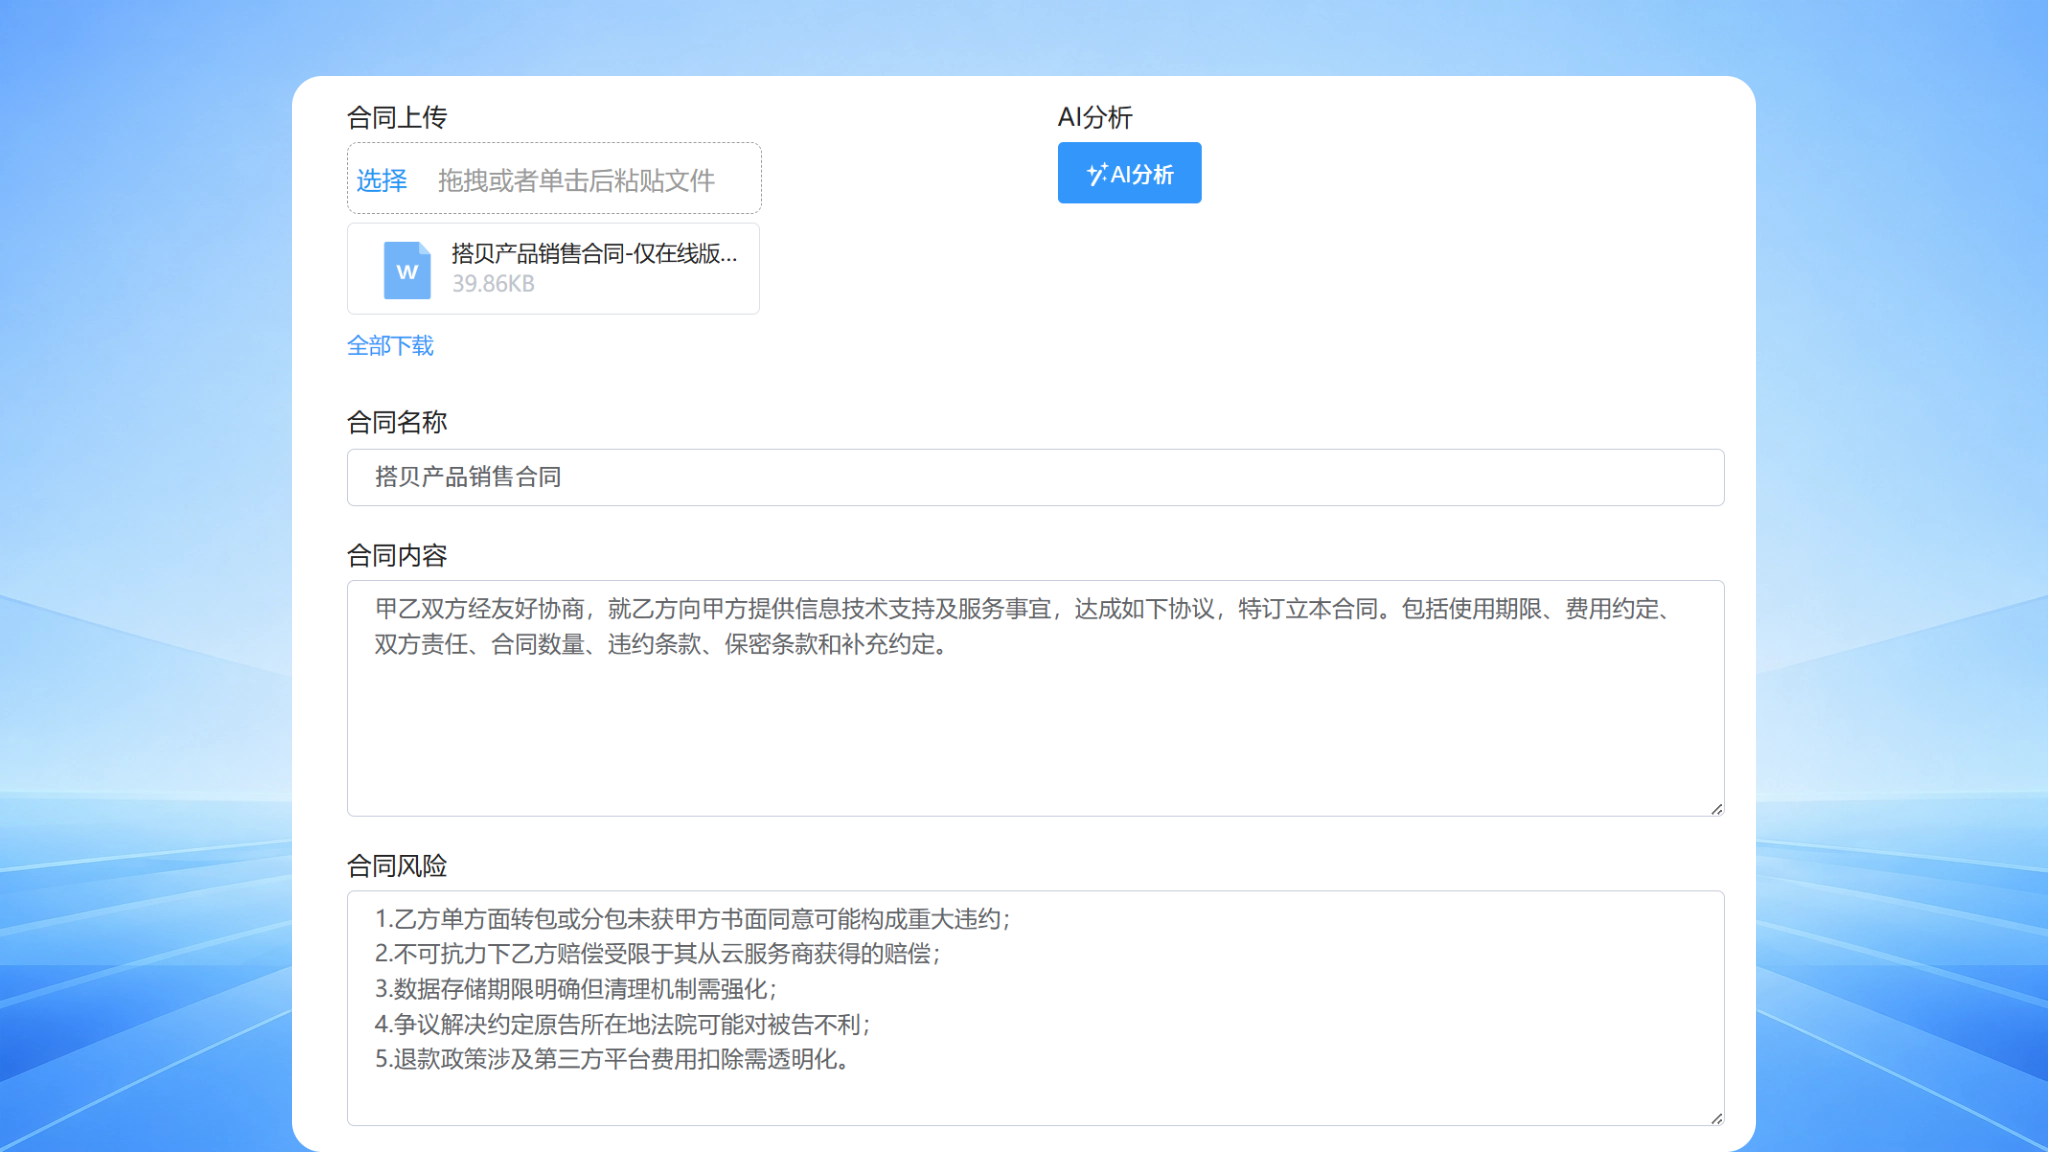Click the 合同内容 label
The image size is (2048, 1152).
tap(397, 555)
